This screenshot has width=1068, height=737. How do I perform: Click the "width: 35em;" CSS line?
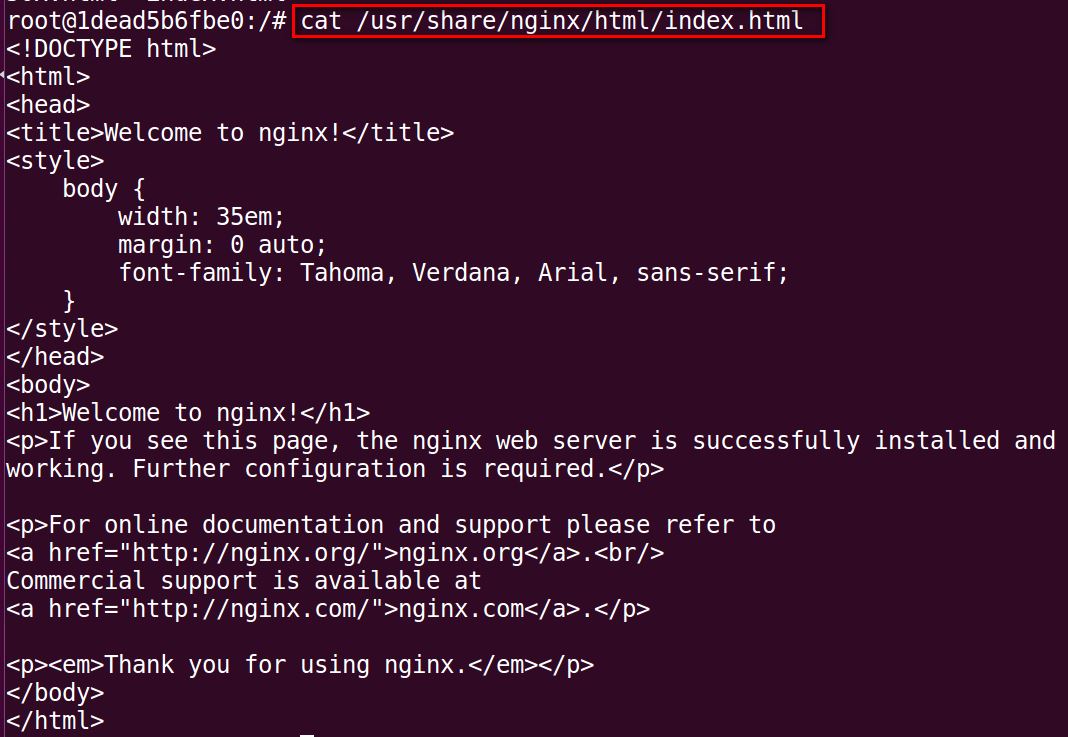click(201, 216)
